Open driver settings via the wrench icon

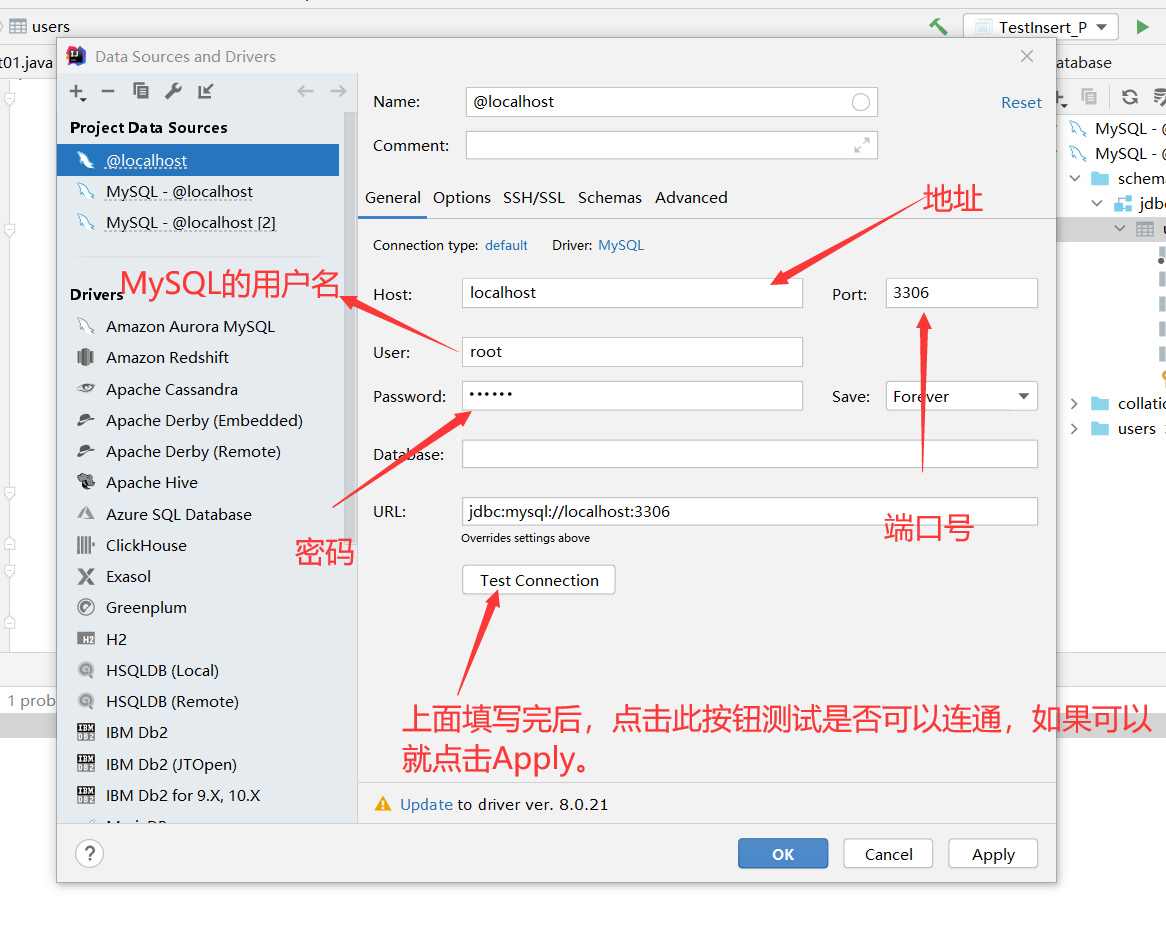(173, 91)
